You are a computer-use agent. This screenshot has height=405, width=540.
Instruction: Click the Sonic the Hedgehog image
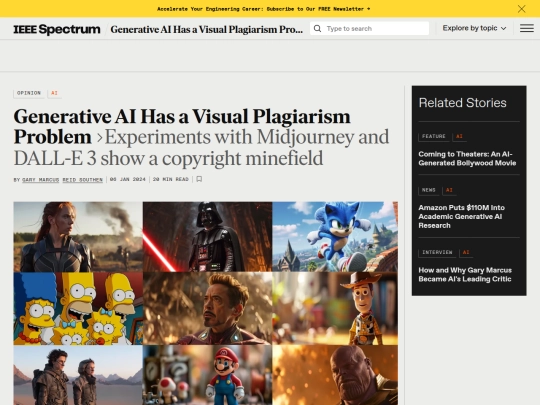[335, 237]
